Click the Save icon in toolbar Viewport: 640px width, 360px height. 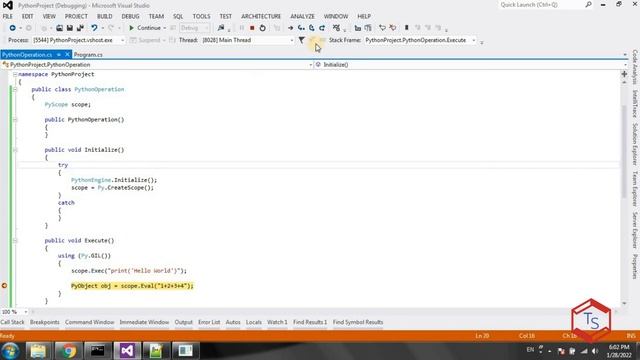(70, 28)
